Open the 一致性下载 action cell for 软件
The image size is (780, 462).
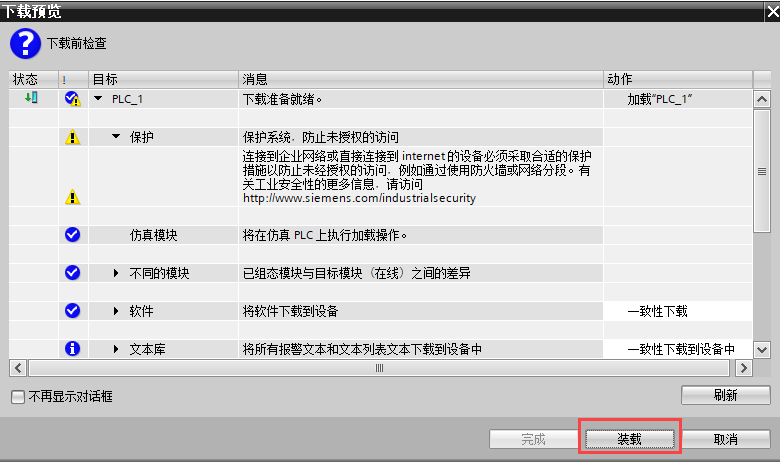click(x=677, y=311)
